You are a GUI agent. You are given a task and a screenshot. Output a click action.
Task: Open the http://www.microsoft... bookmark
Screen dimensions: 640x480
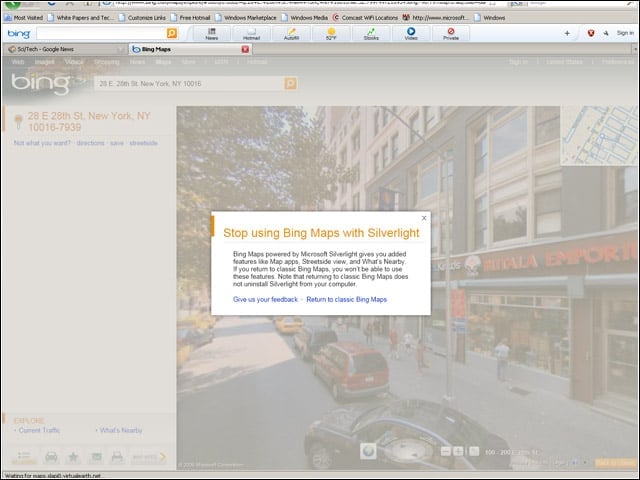click(x=436, y=18)
